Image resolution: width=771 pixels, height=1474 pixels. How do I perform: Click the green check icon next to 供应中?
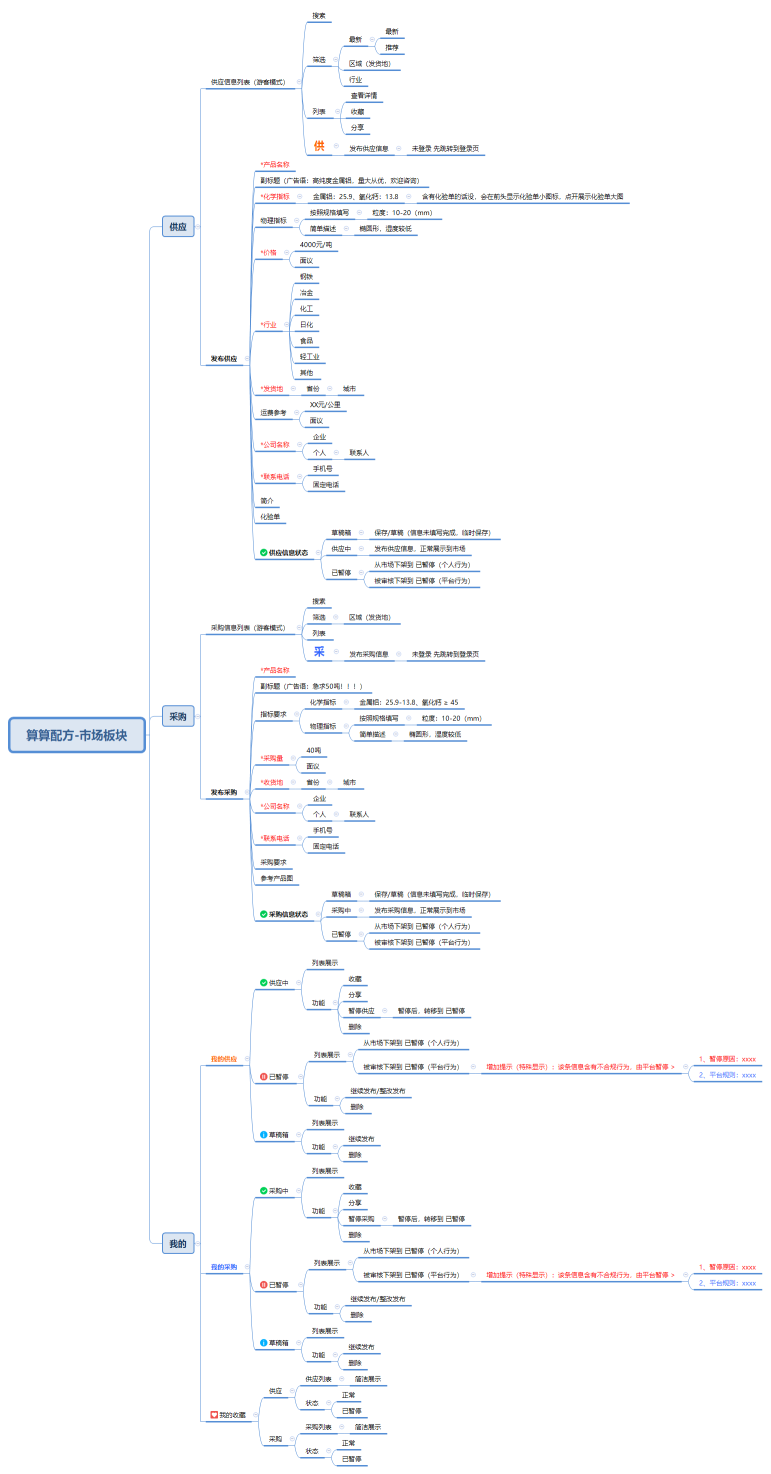[264, 983]
